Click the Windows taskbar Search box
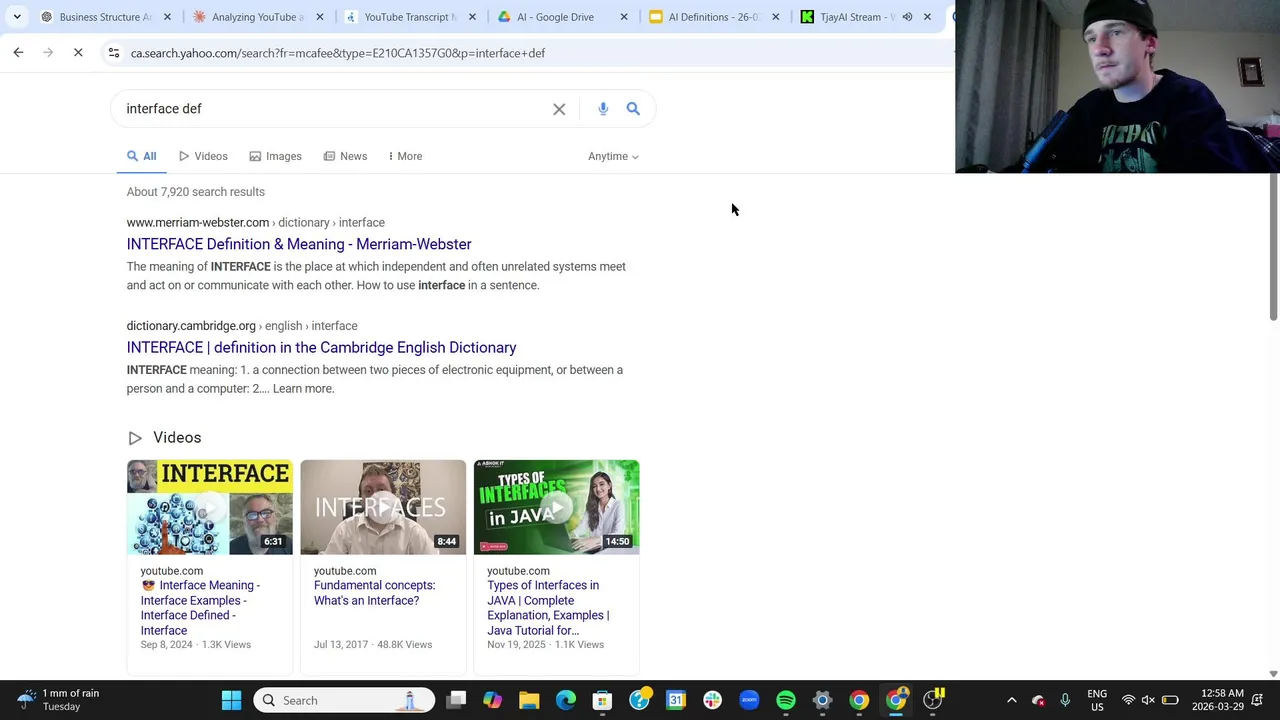Viewport: 1280px width, 720px height. [x=345, y=700]
